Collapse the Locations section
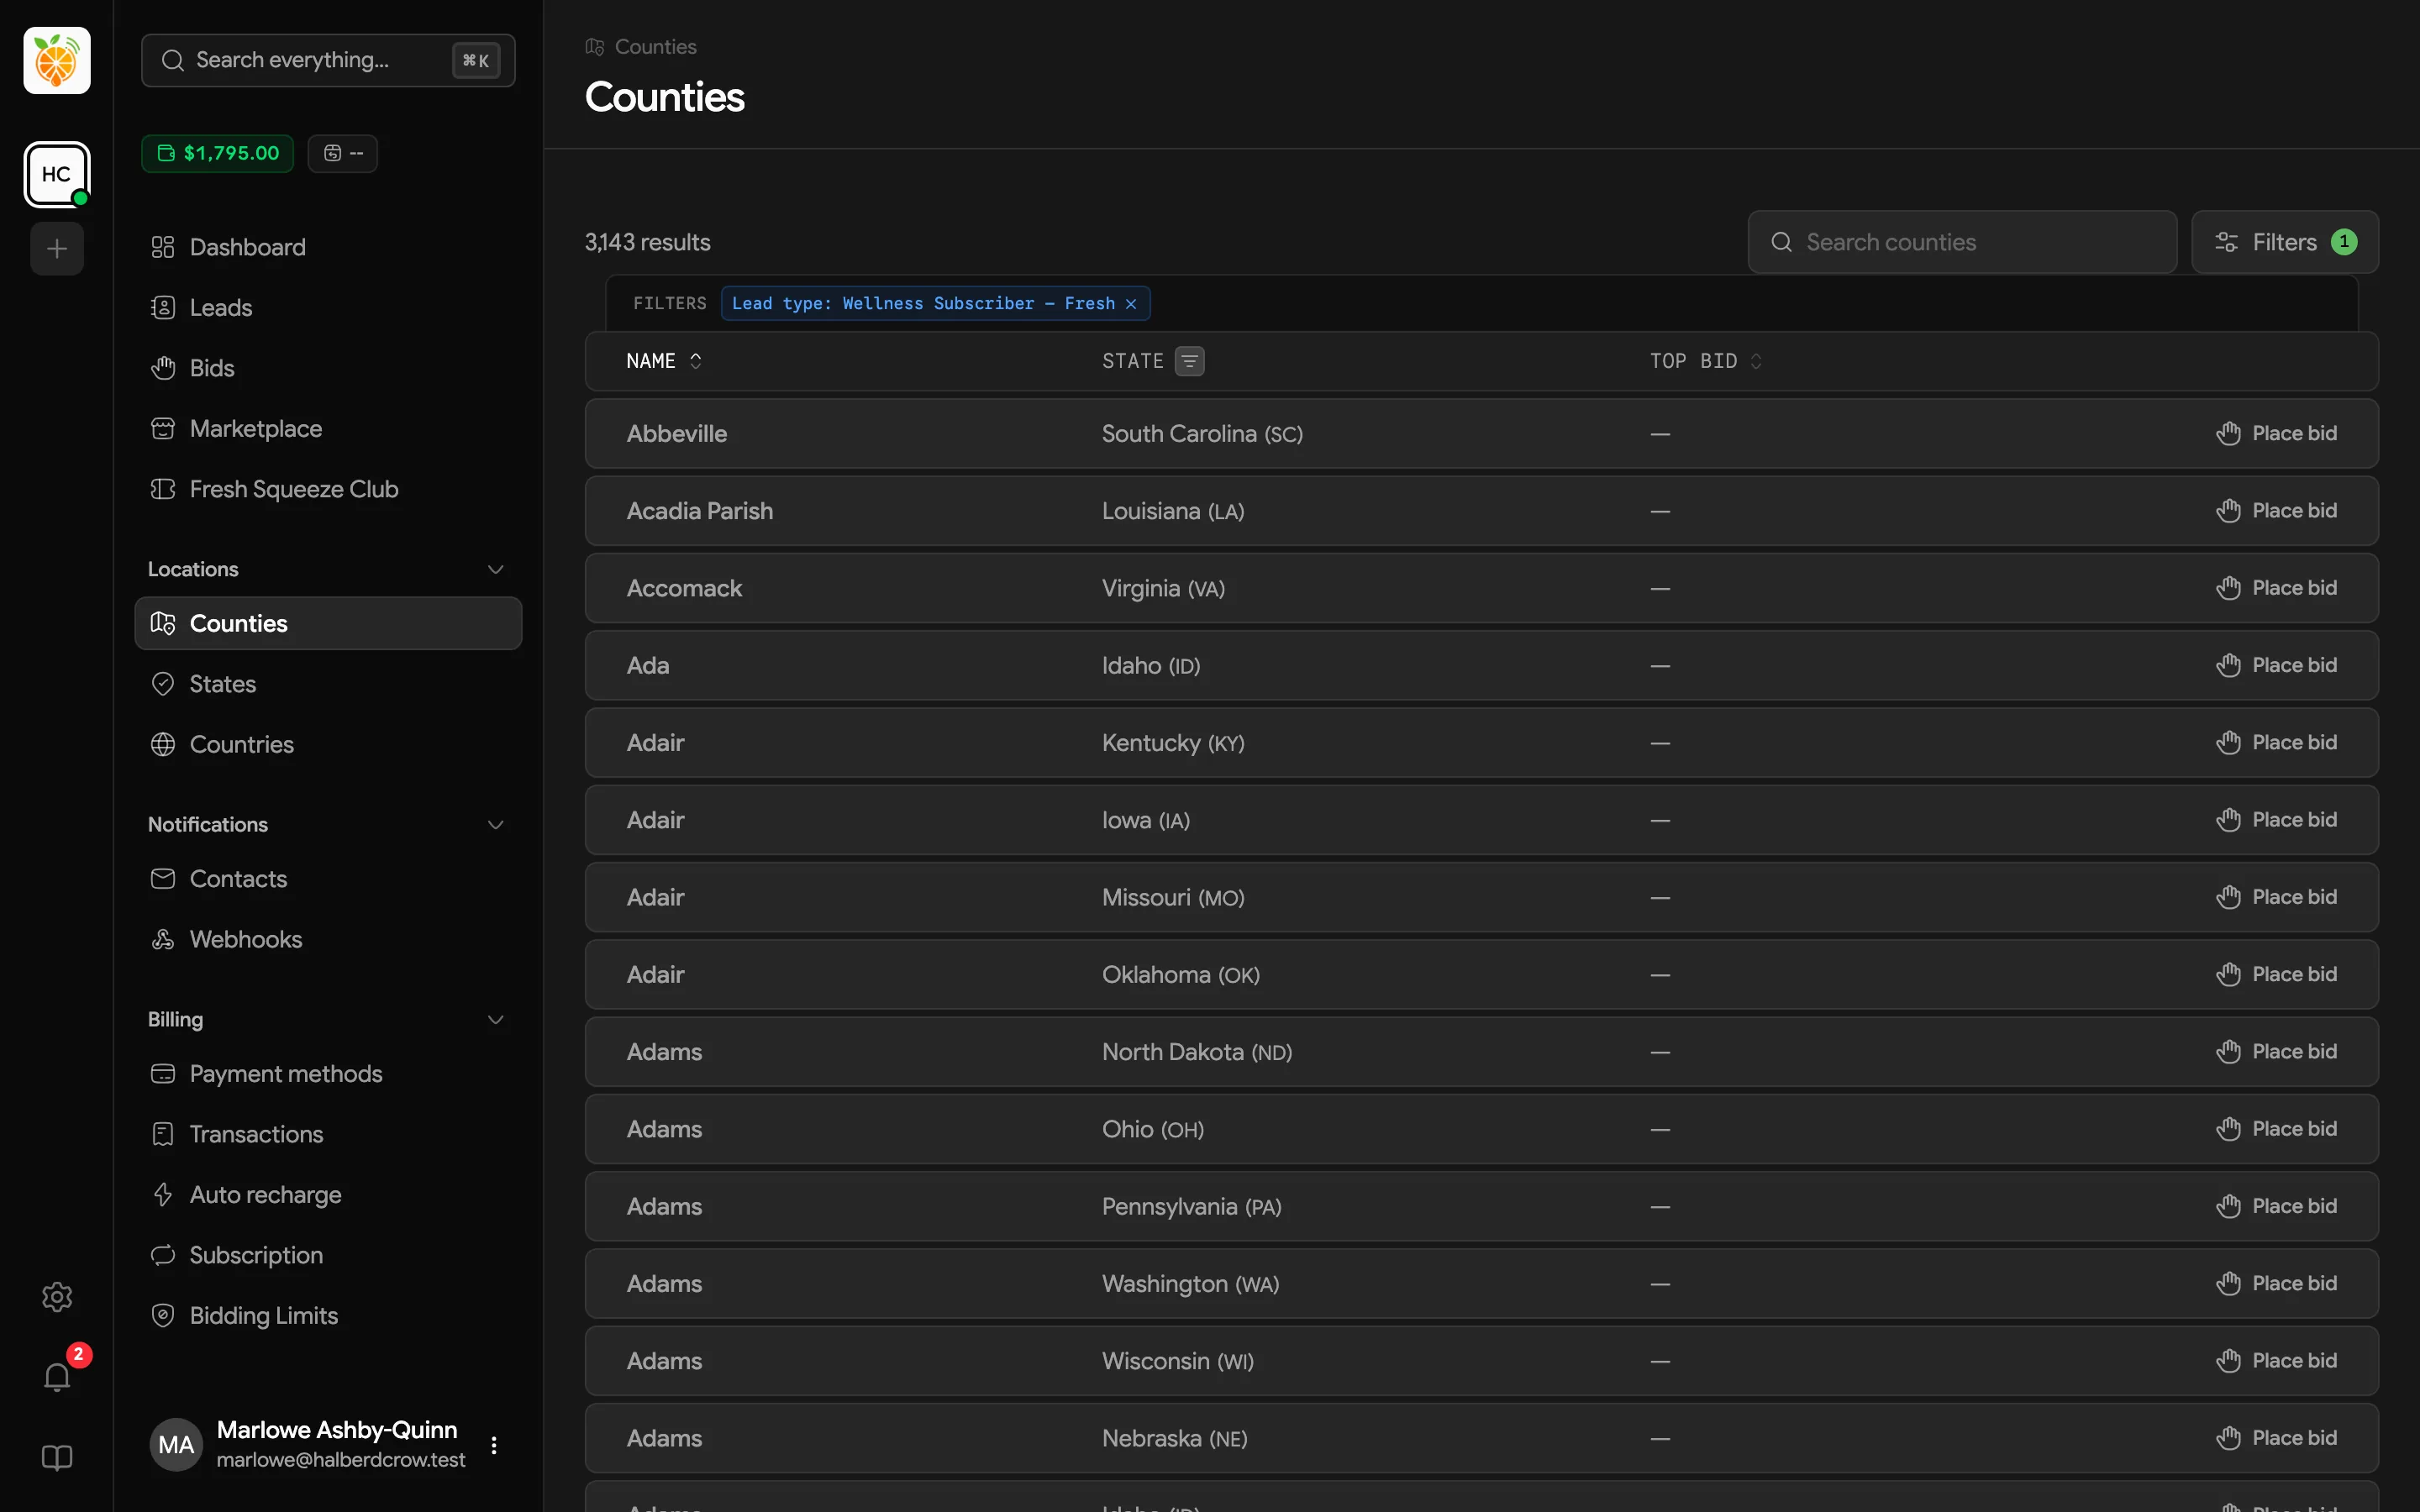 pos(495,569)
